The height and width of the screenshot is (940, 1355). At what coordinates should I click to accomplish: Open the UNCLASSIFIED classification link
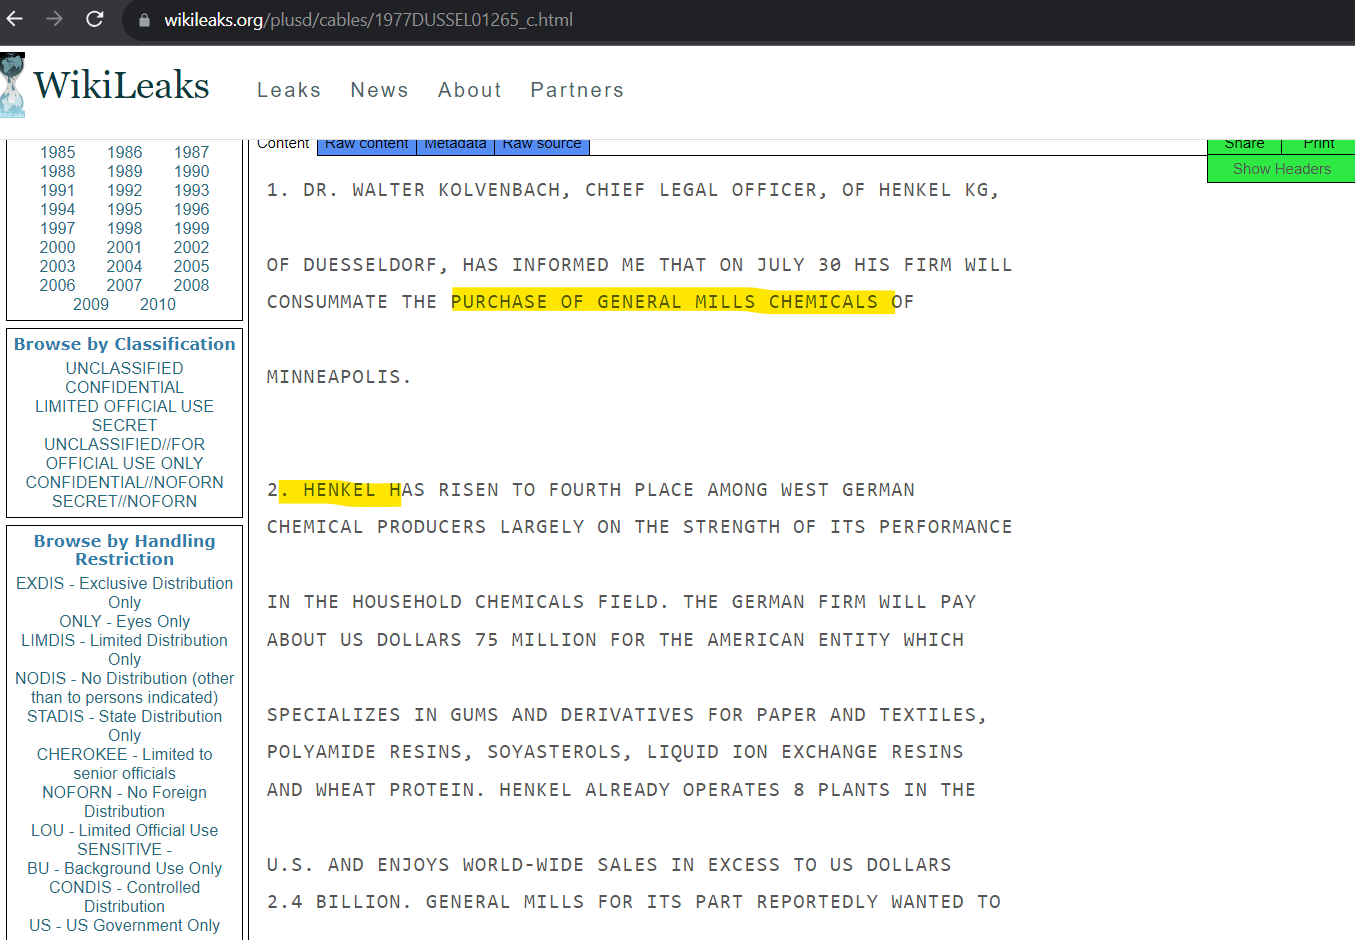(x=125, y=368)
